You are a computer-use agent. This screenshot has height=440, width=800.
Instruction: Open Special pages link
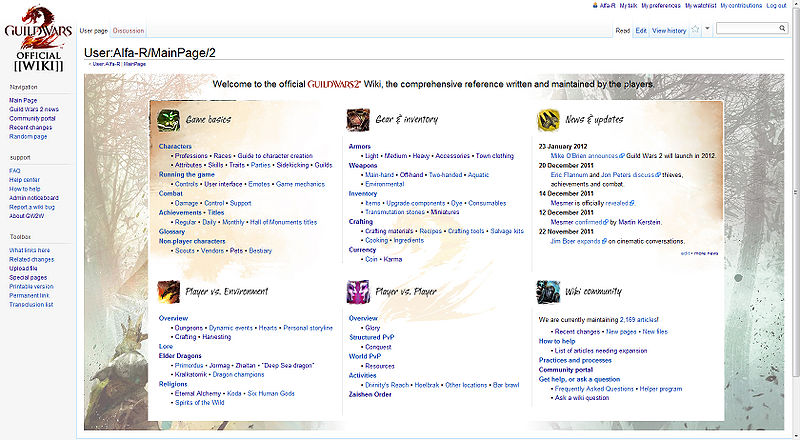coord(28,278)
